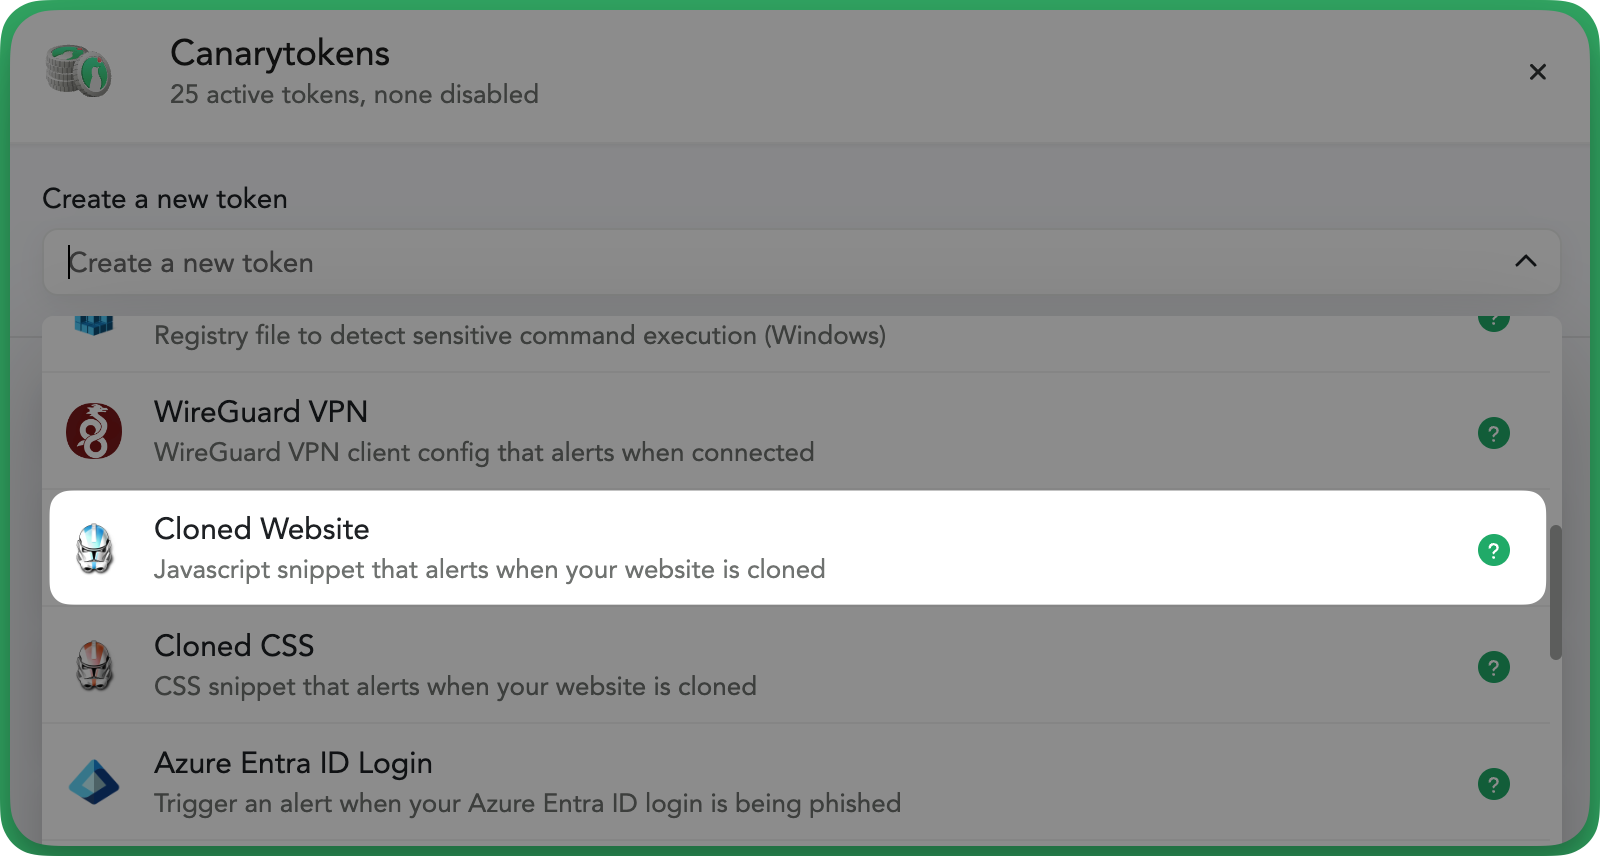Click the dropdown list scrollbar thumb
Screen dimensions: 1600x856
click(1555, 592)
